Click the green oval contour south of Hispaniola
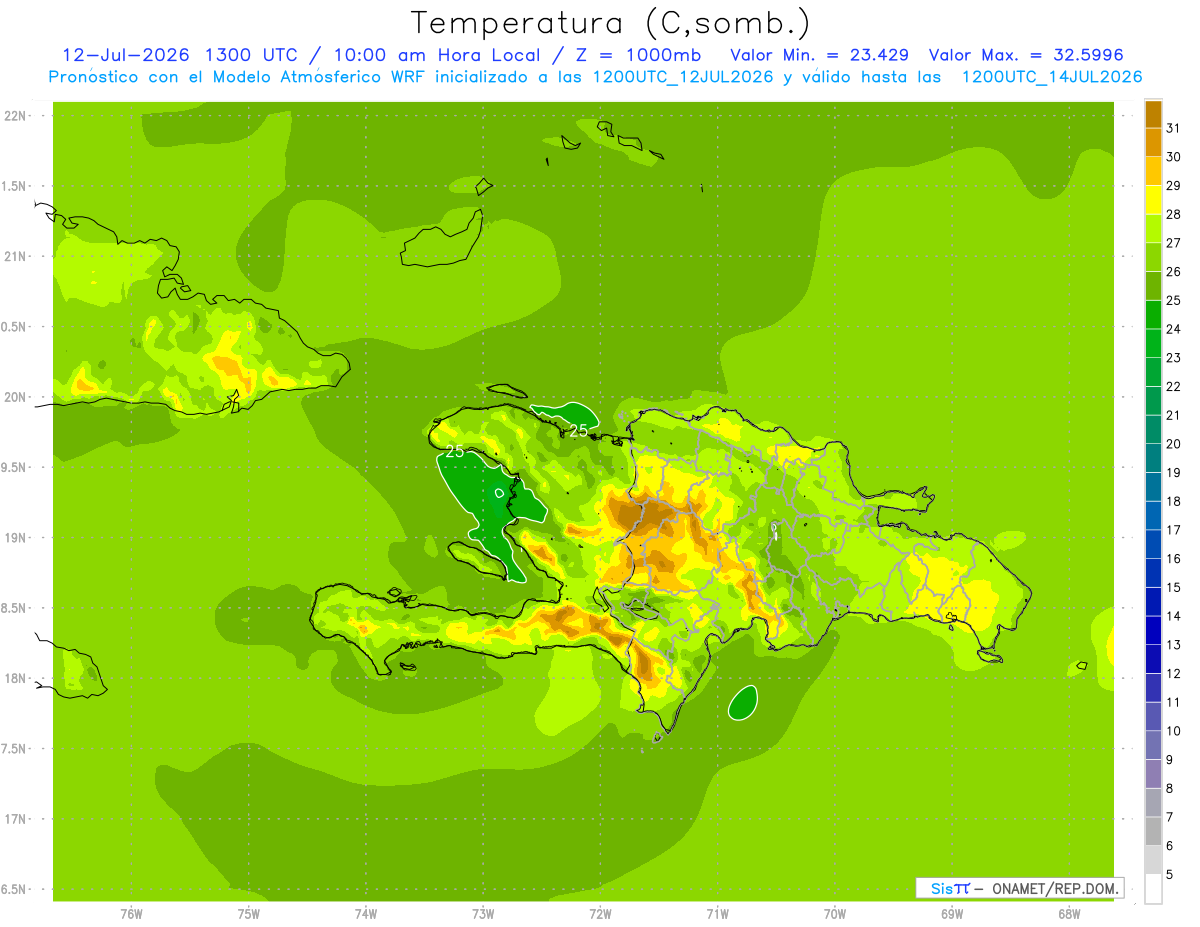This screenshot has width=1200, height=927. [742, 702]
